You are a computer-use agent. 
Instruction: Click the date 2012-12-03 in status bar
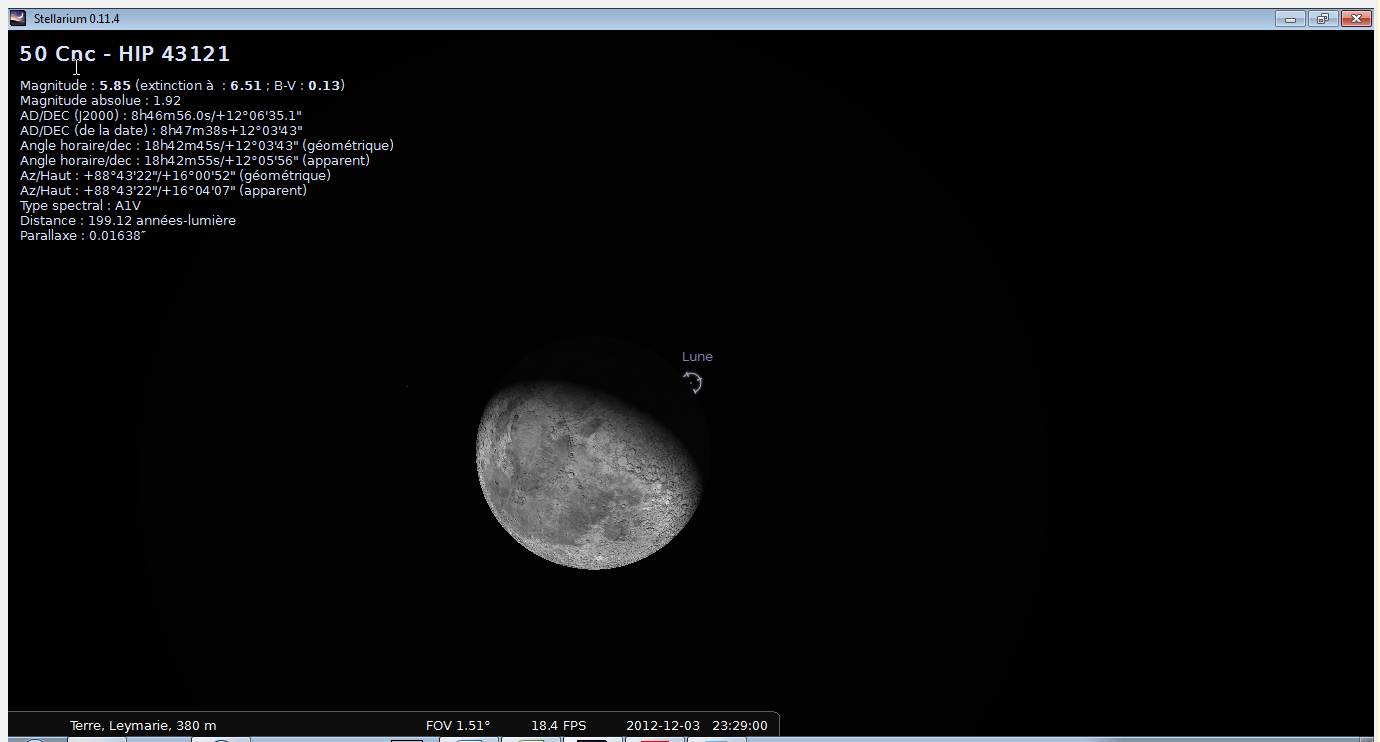[663, 726]
